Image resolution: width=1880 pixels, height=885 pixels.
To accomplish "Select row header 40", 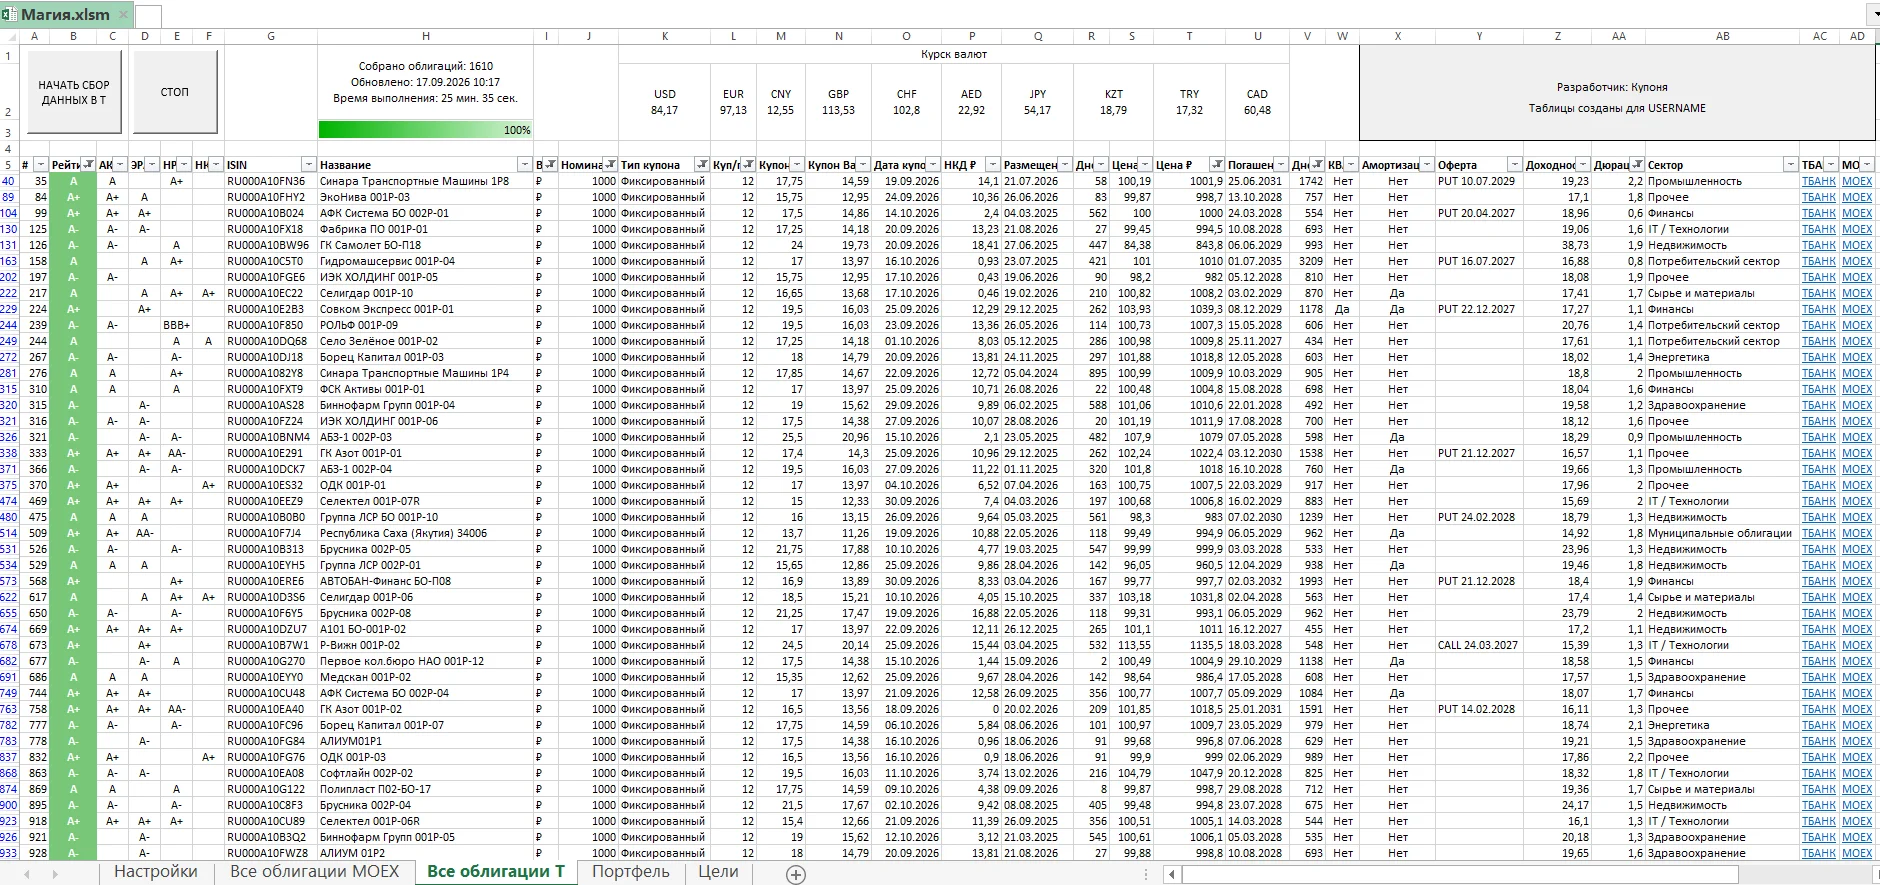I will 9,181.
